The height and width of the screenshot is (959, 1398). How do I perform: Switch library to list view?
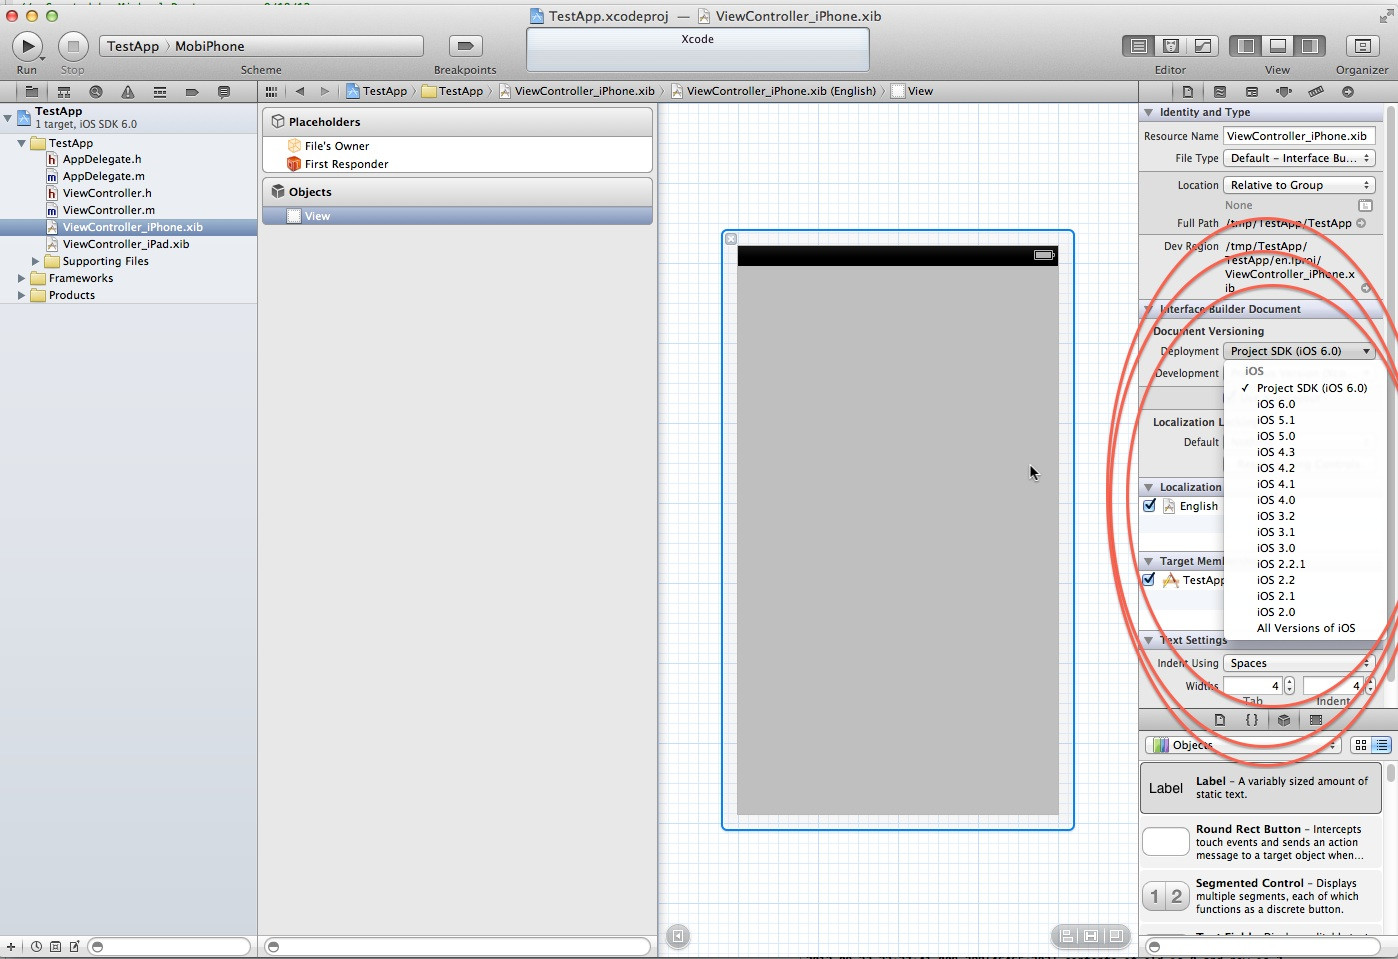tap(1381, 745)
